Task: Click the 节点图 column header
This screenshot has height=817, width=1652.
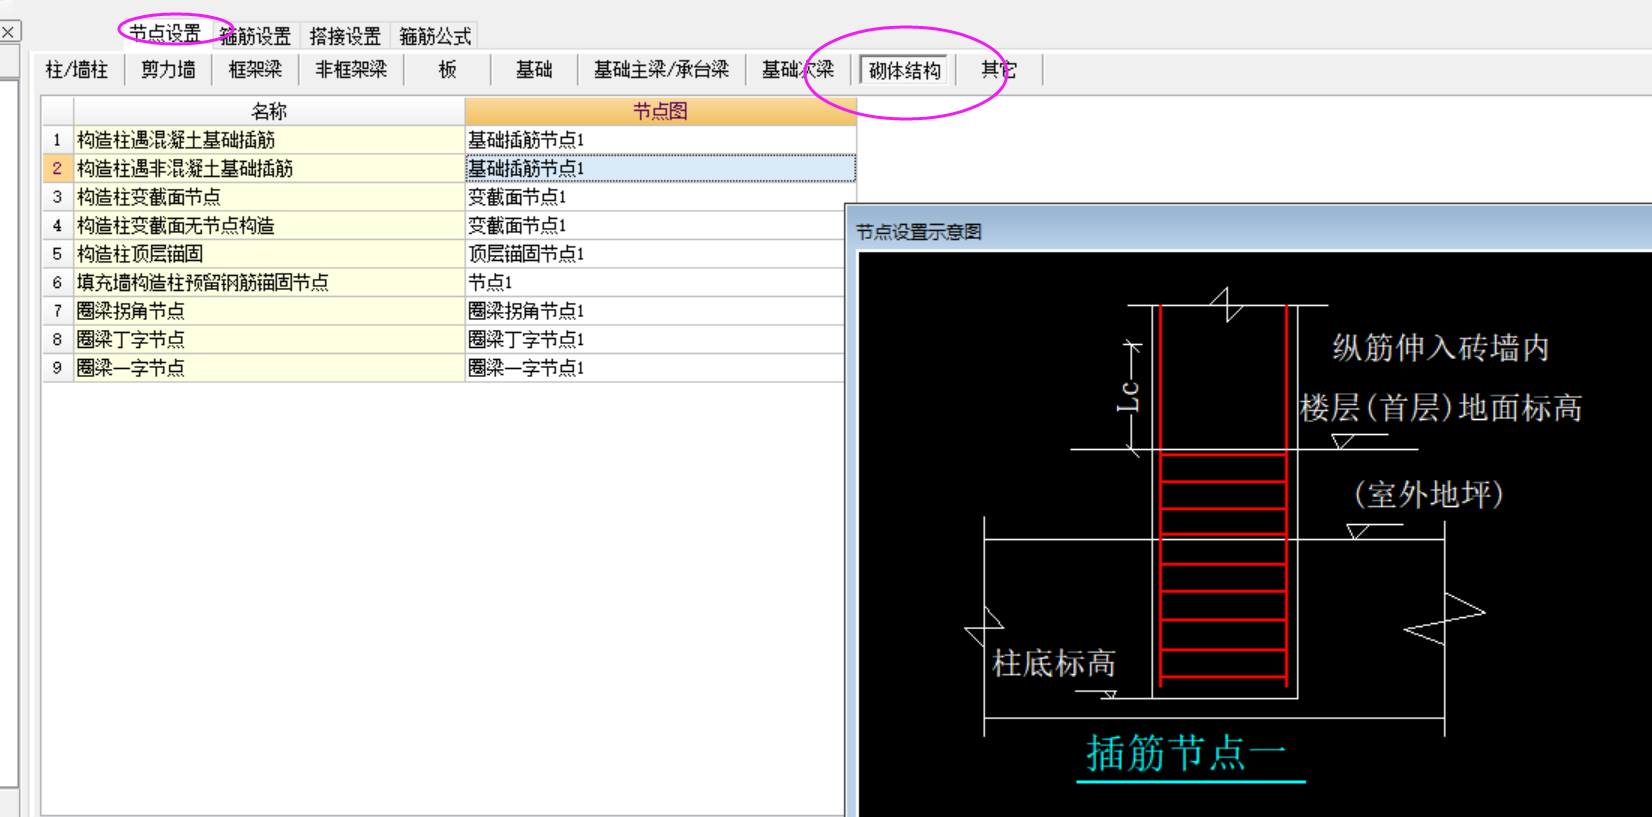Action: coord(660,111)
